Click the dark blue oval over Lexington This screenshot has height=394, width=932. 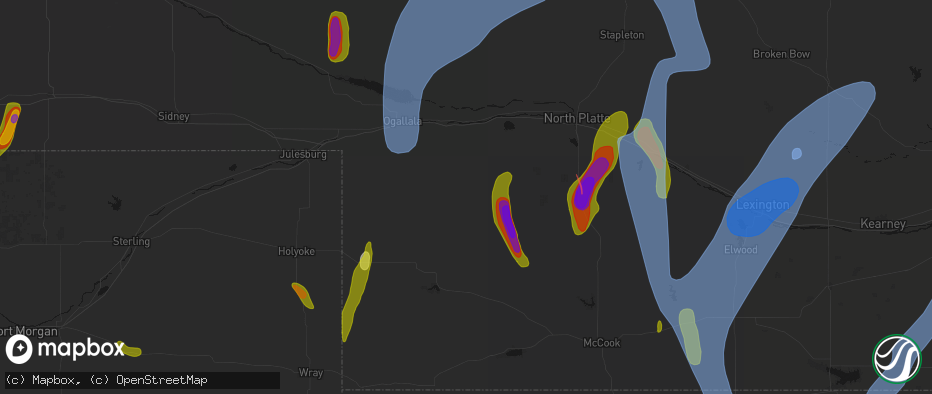(763, 207)
